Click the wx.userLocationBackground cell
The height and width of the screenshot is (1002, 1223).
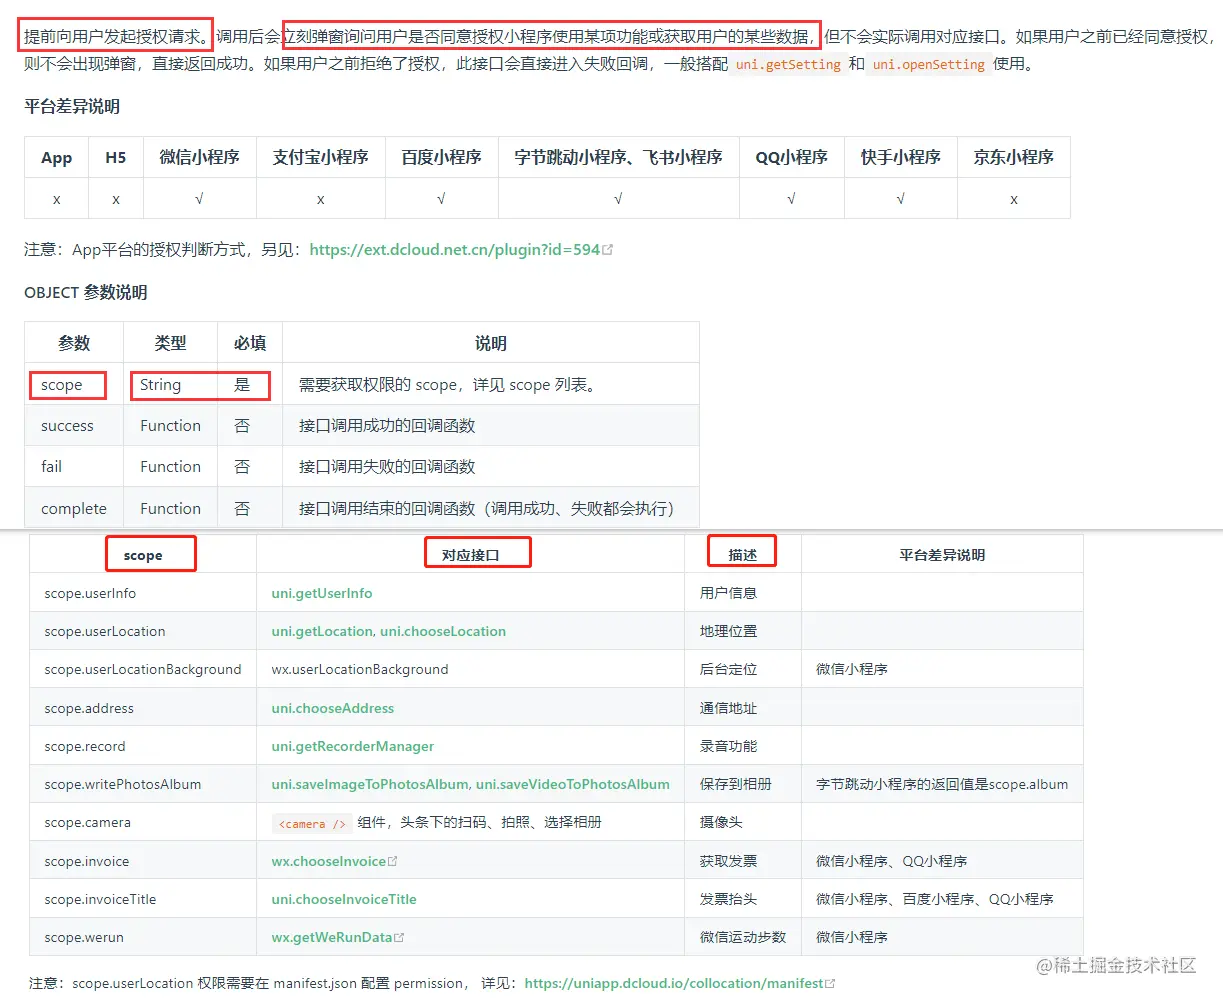471,669
